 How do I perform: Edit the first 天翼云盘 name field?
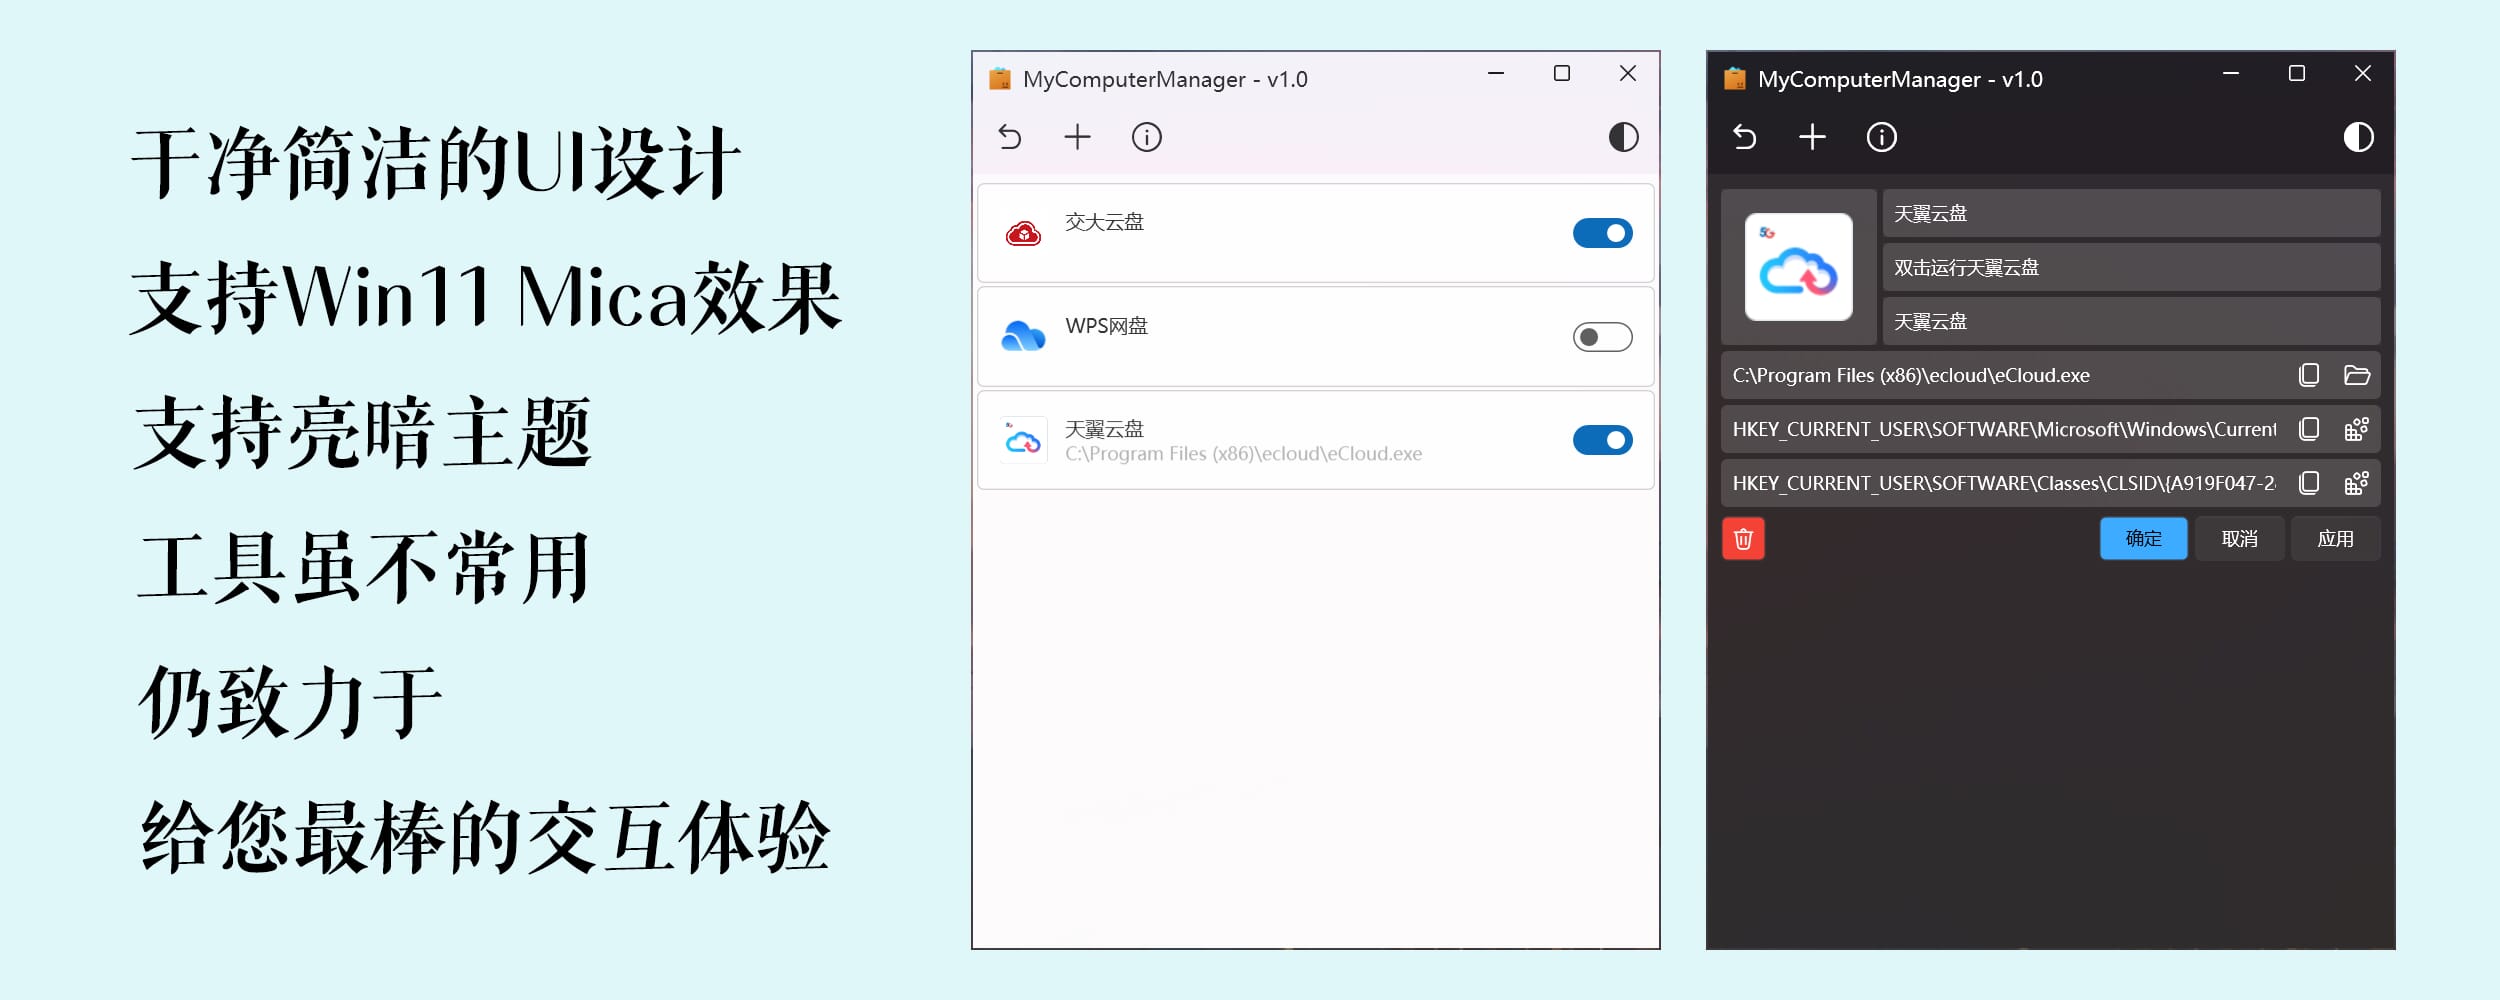(2131, 214)
